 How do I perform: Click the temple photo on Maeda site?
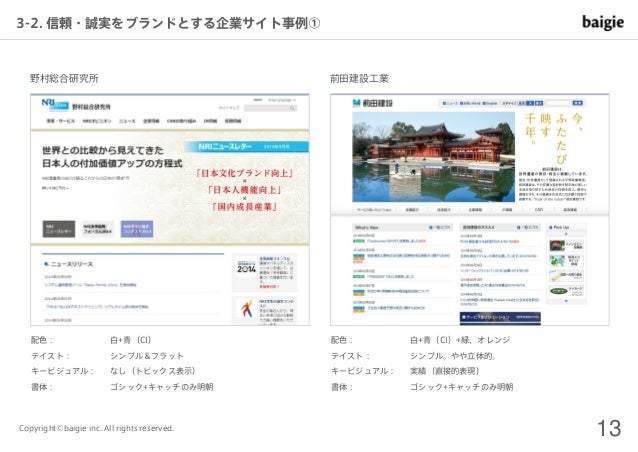click(x=433, y=157)
